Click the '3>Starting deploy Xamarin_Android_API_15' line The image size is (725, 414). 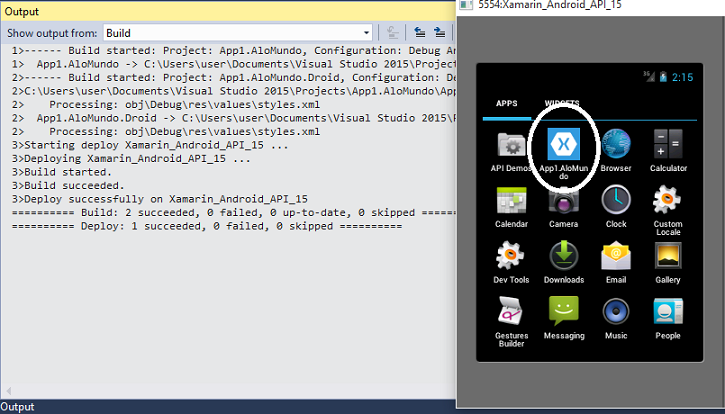[x=150, y=145]
